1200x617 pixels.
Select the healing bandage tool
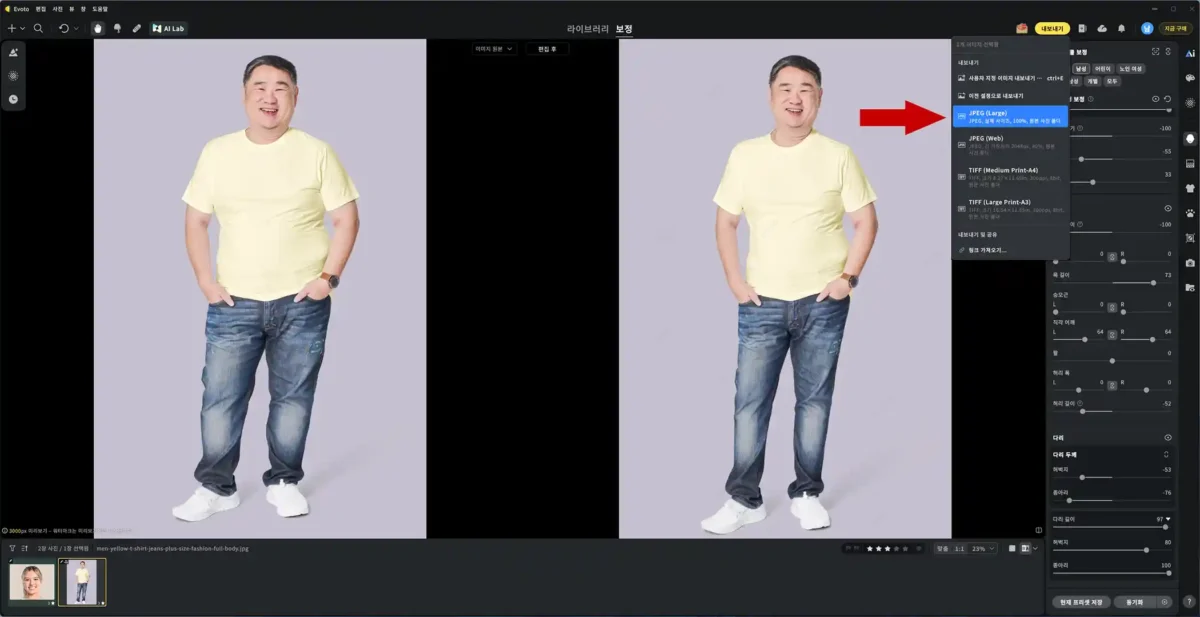(136, 28)
